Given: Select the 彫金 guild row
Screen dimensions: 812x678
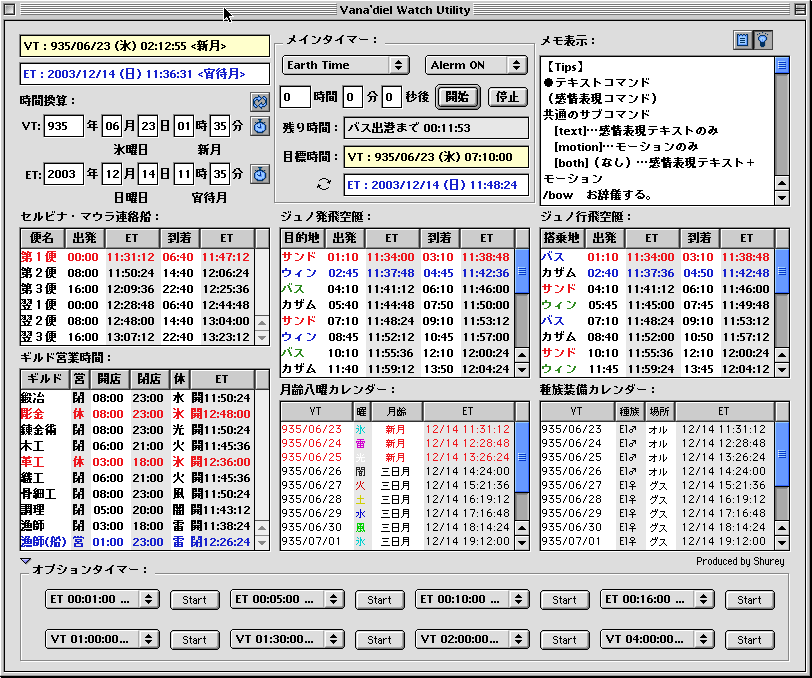Looking at the screenshot, I should pyautogui.click(x=138, y=414).
